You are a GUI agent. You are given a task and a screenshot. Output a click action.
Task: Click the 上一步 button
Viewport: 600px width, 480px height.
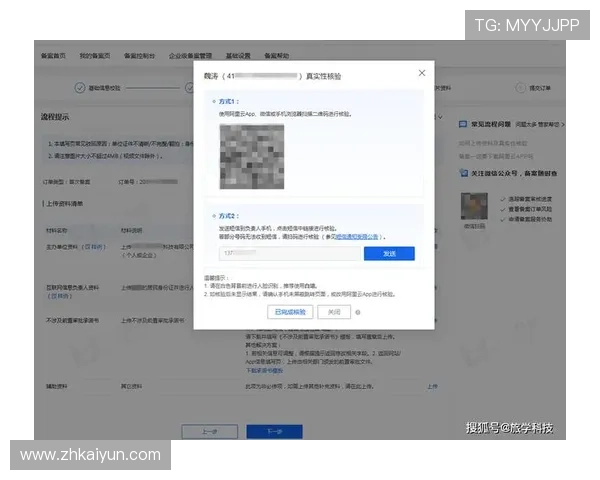tap(210, 431)
